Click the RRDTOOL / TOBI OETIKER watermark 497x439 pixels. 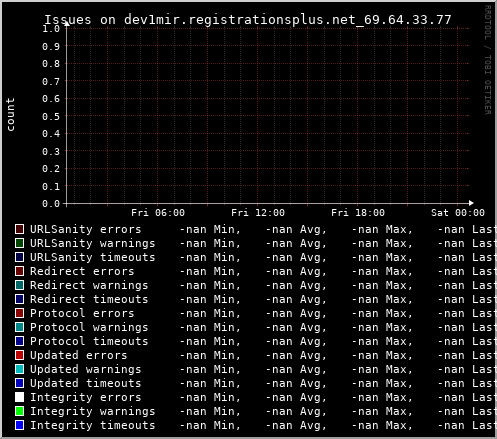point(488,60)
